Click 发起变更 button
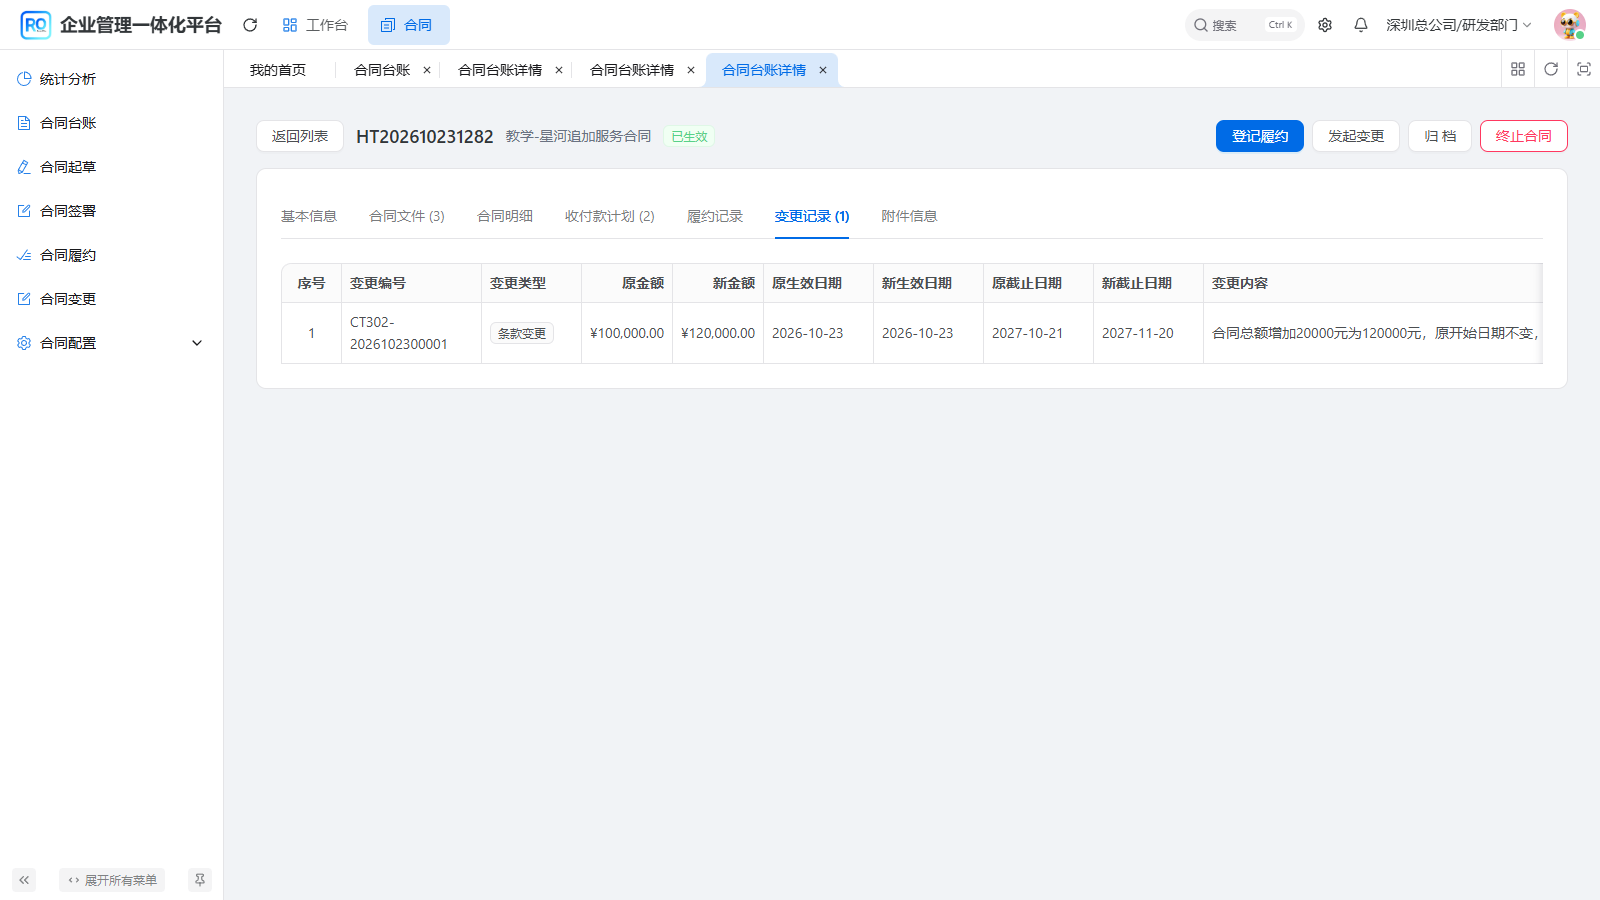1600x900 pixels. 1356,136
